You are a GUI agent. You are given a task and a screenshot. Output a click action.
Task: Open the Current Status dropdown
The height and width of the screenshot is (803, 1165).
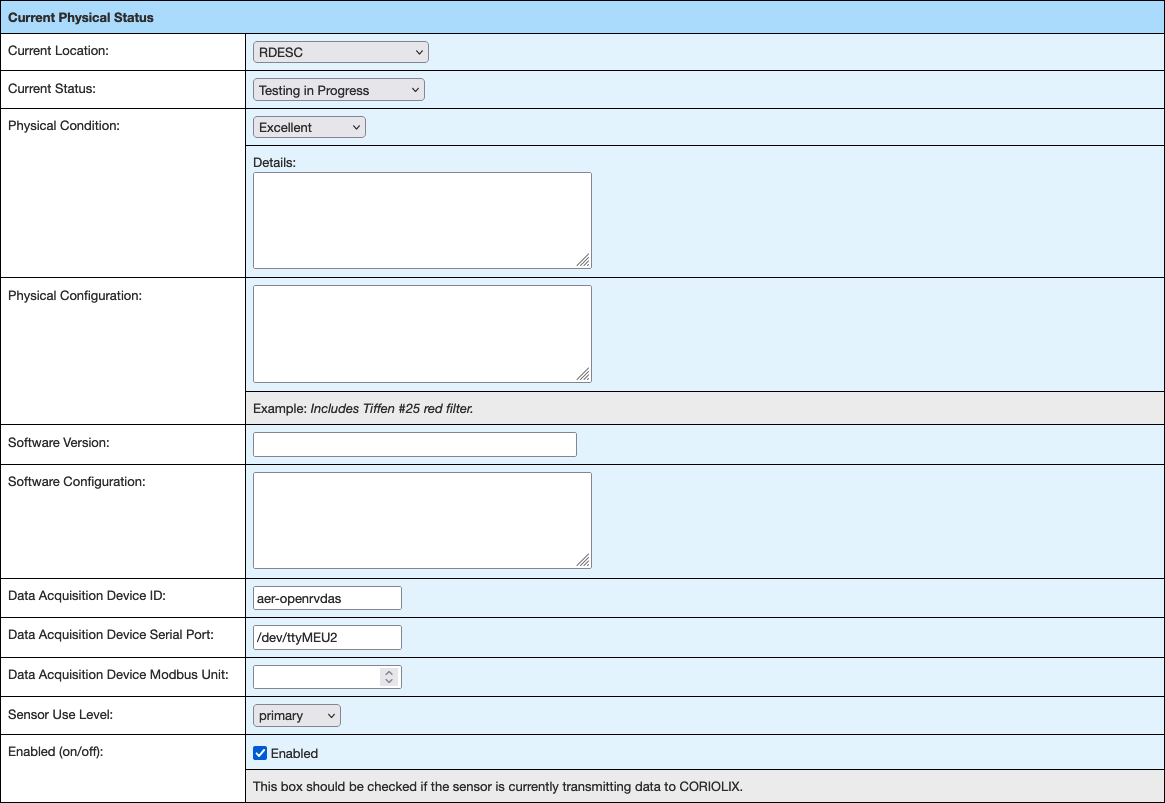(x=338, y=90)
